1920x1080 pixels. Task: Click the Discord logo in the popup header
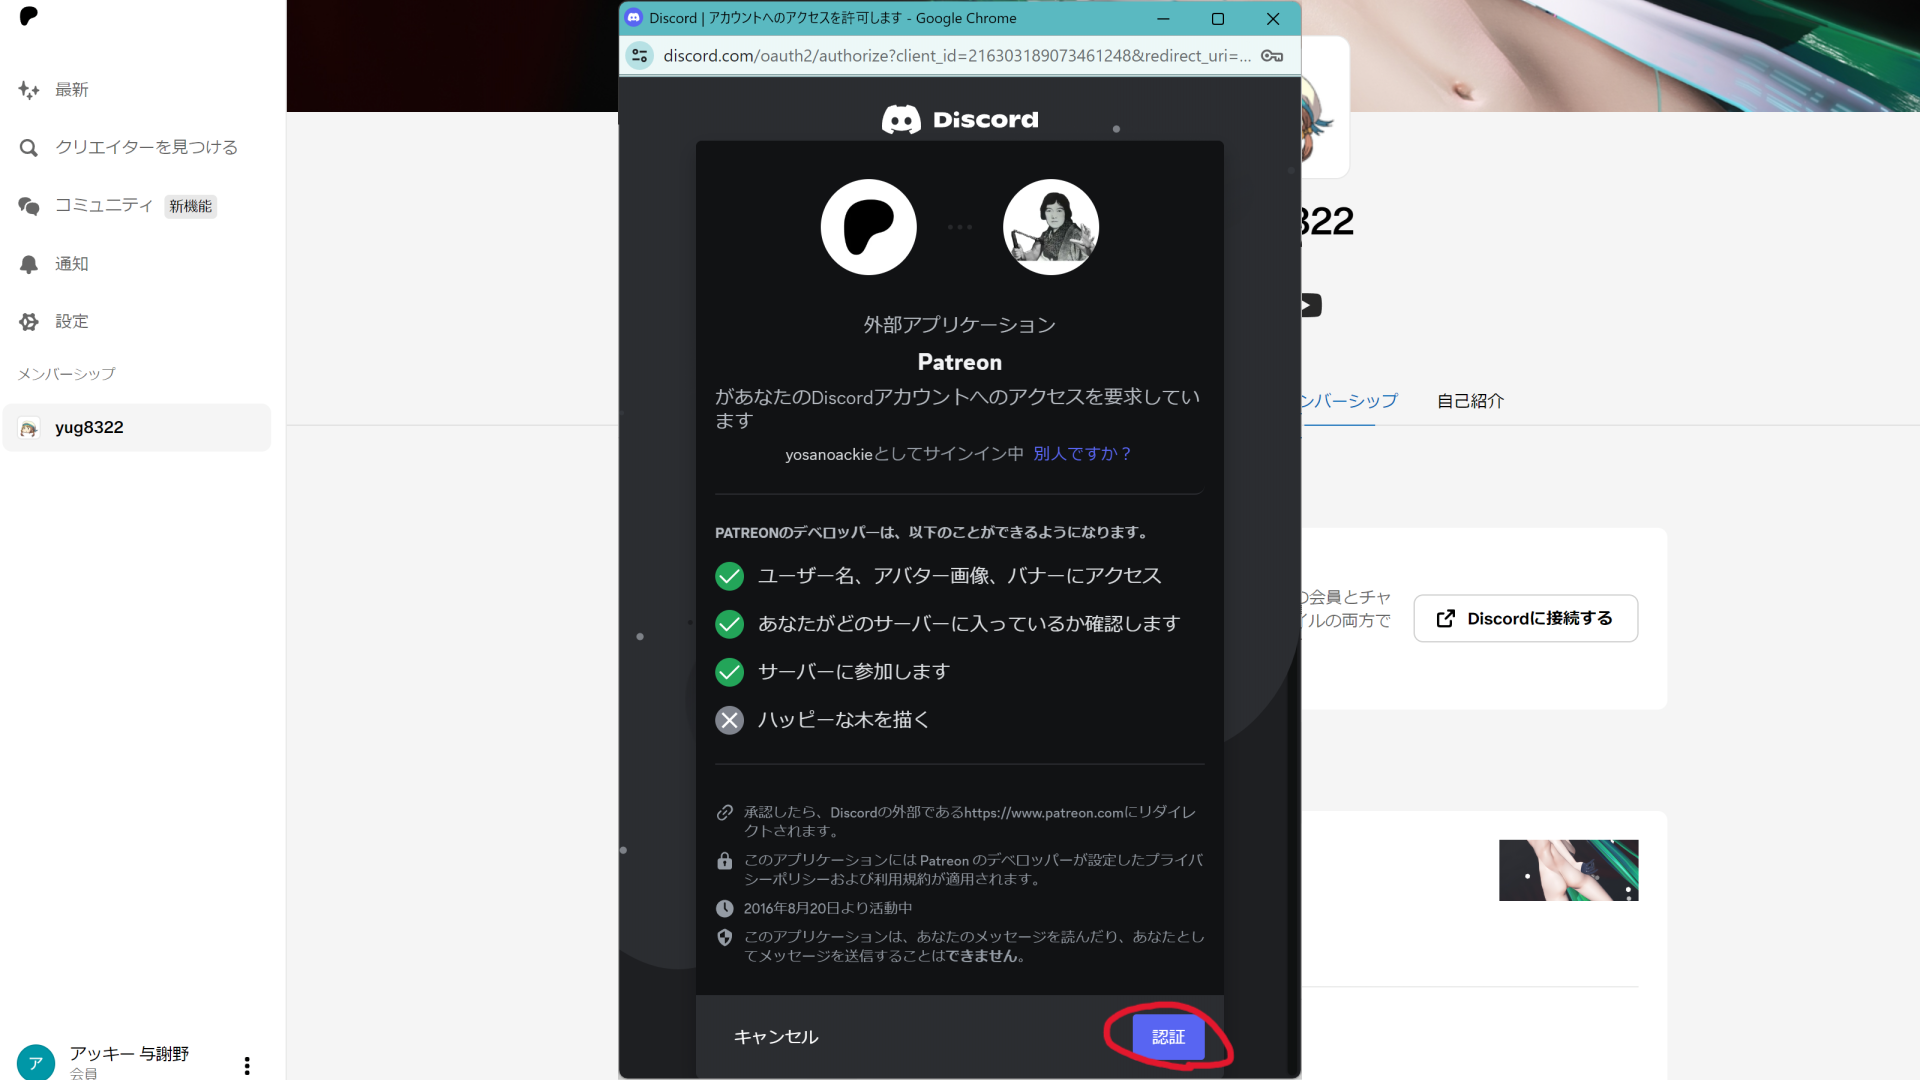[960, 120]
